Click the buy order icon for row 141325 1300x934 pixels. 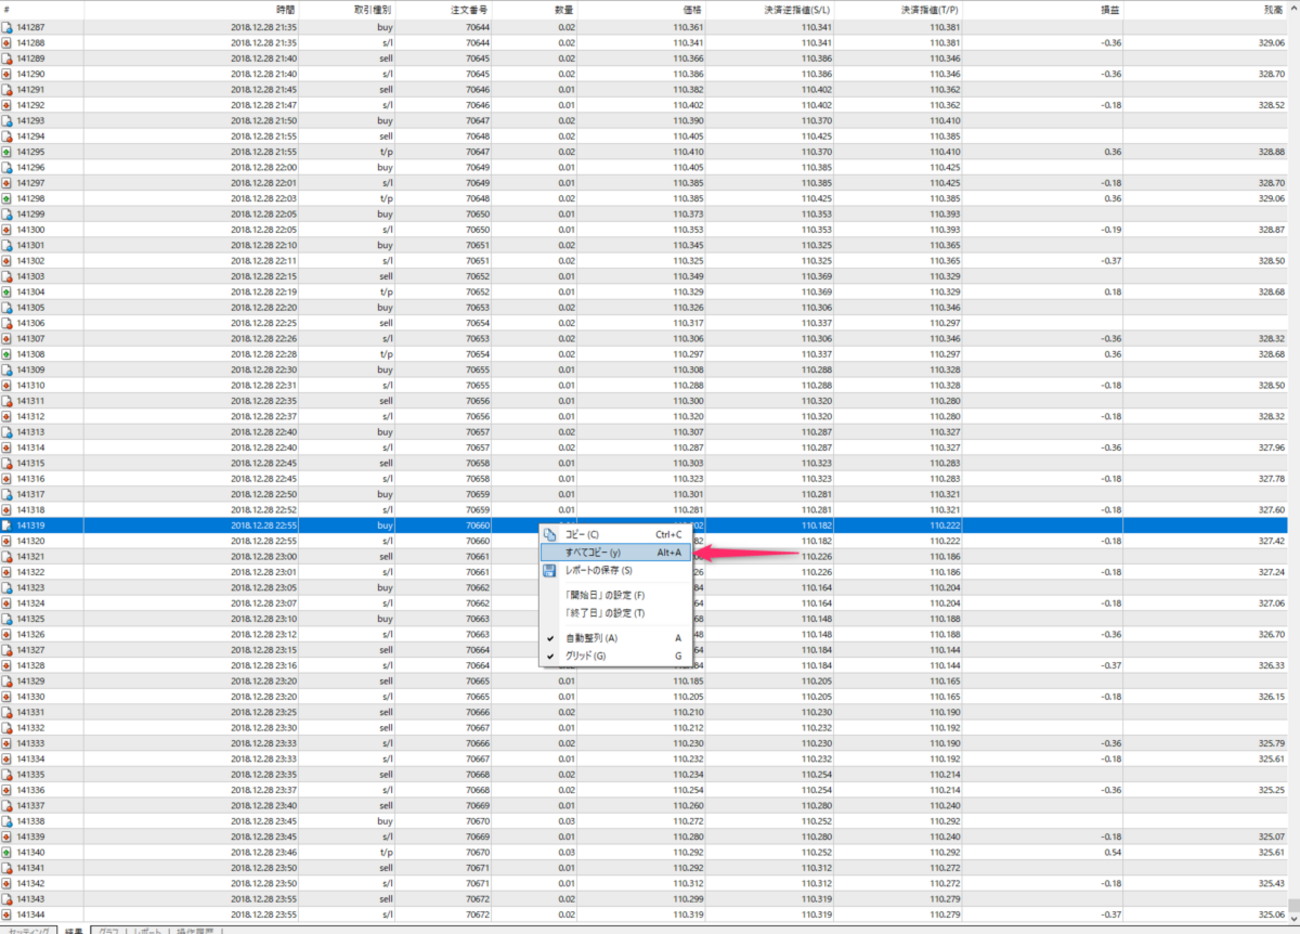7,619
